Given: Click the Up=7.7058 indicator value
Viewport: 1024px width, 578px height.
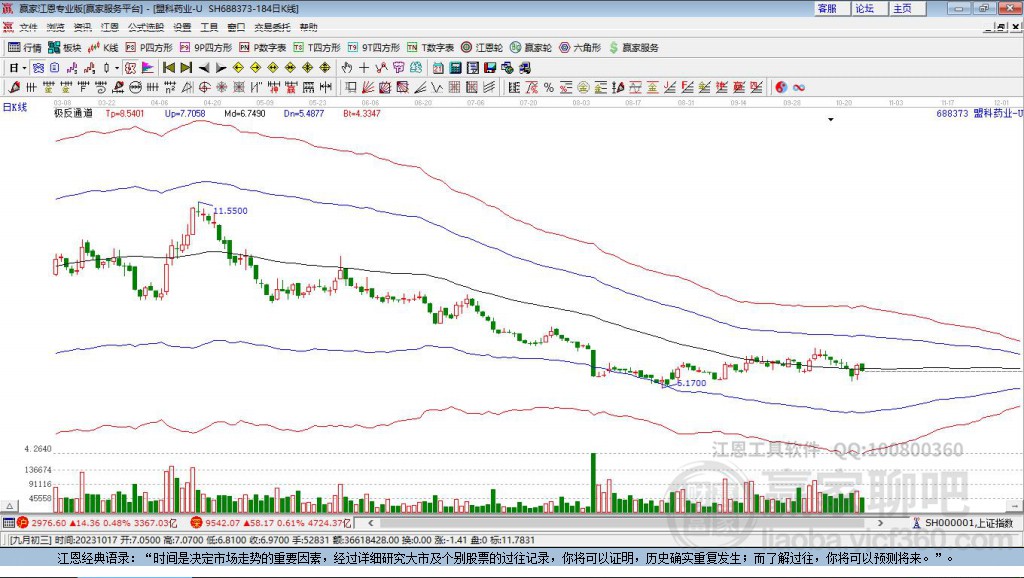Looking at the screenshot, I should [x=185, y=114].
